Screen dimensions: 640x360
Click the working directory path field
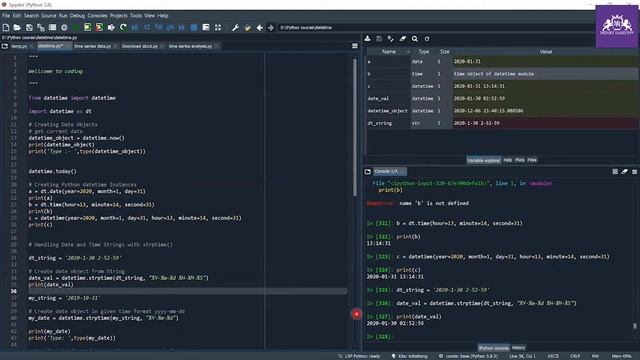click(435, 27)
